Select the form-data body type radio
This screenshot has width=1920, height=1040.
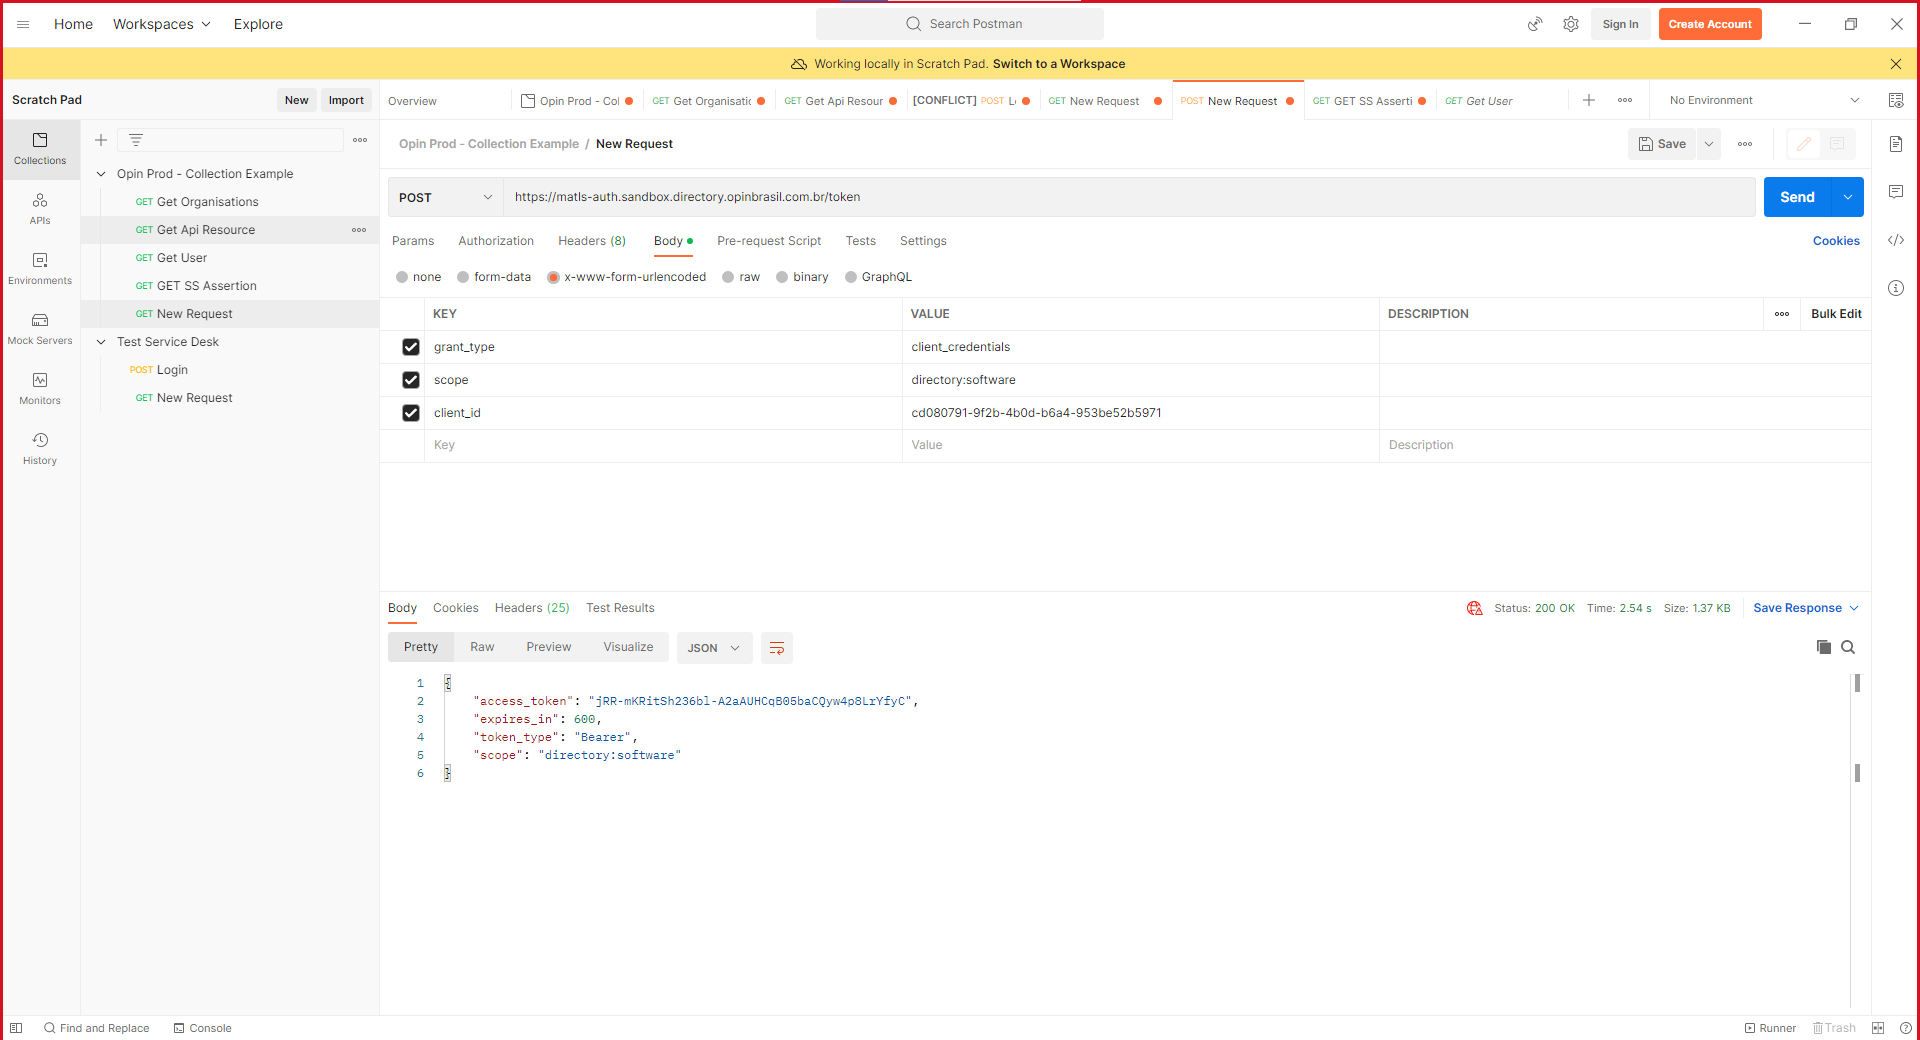click(463, 277)
